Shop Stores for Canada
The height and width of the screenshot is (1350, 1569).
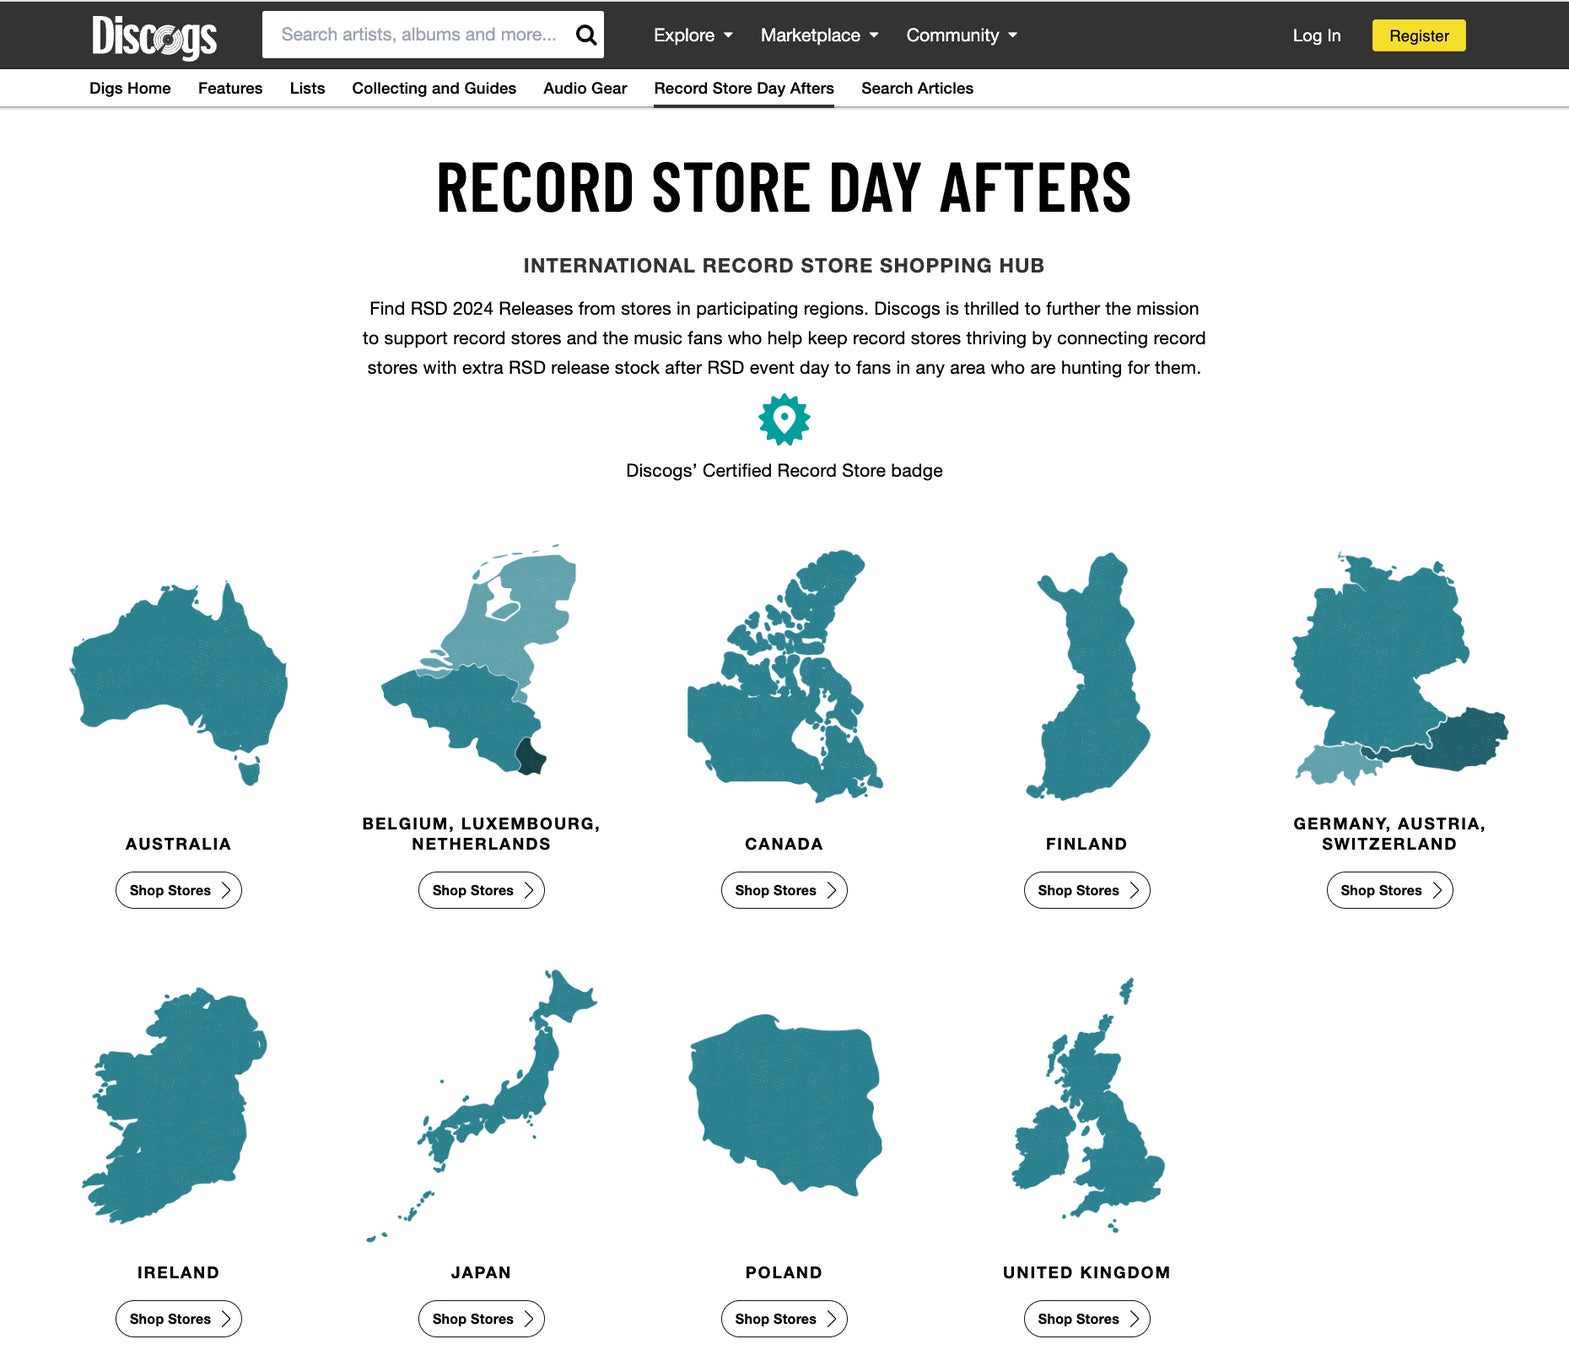pos(784,890)
